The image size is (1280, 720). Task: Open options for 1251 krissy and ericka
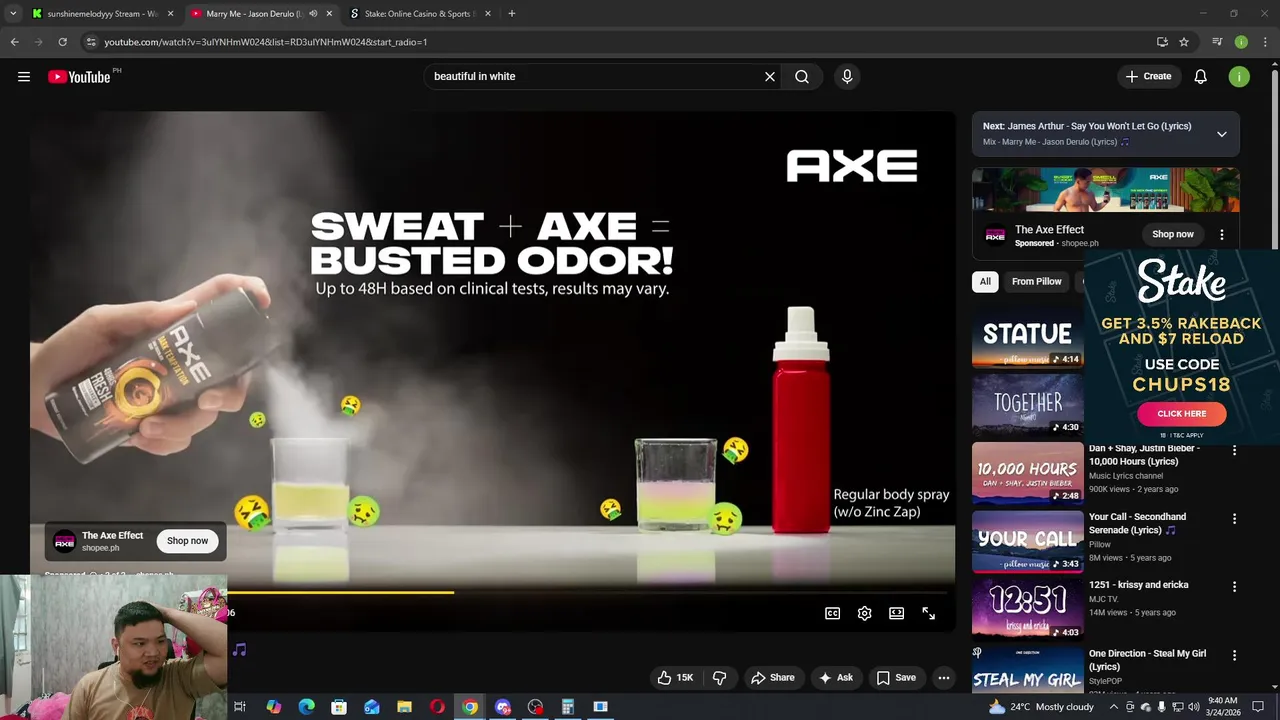tap(1234, 587)
